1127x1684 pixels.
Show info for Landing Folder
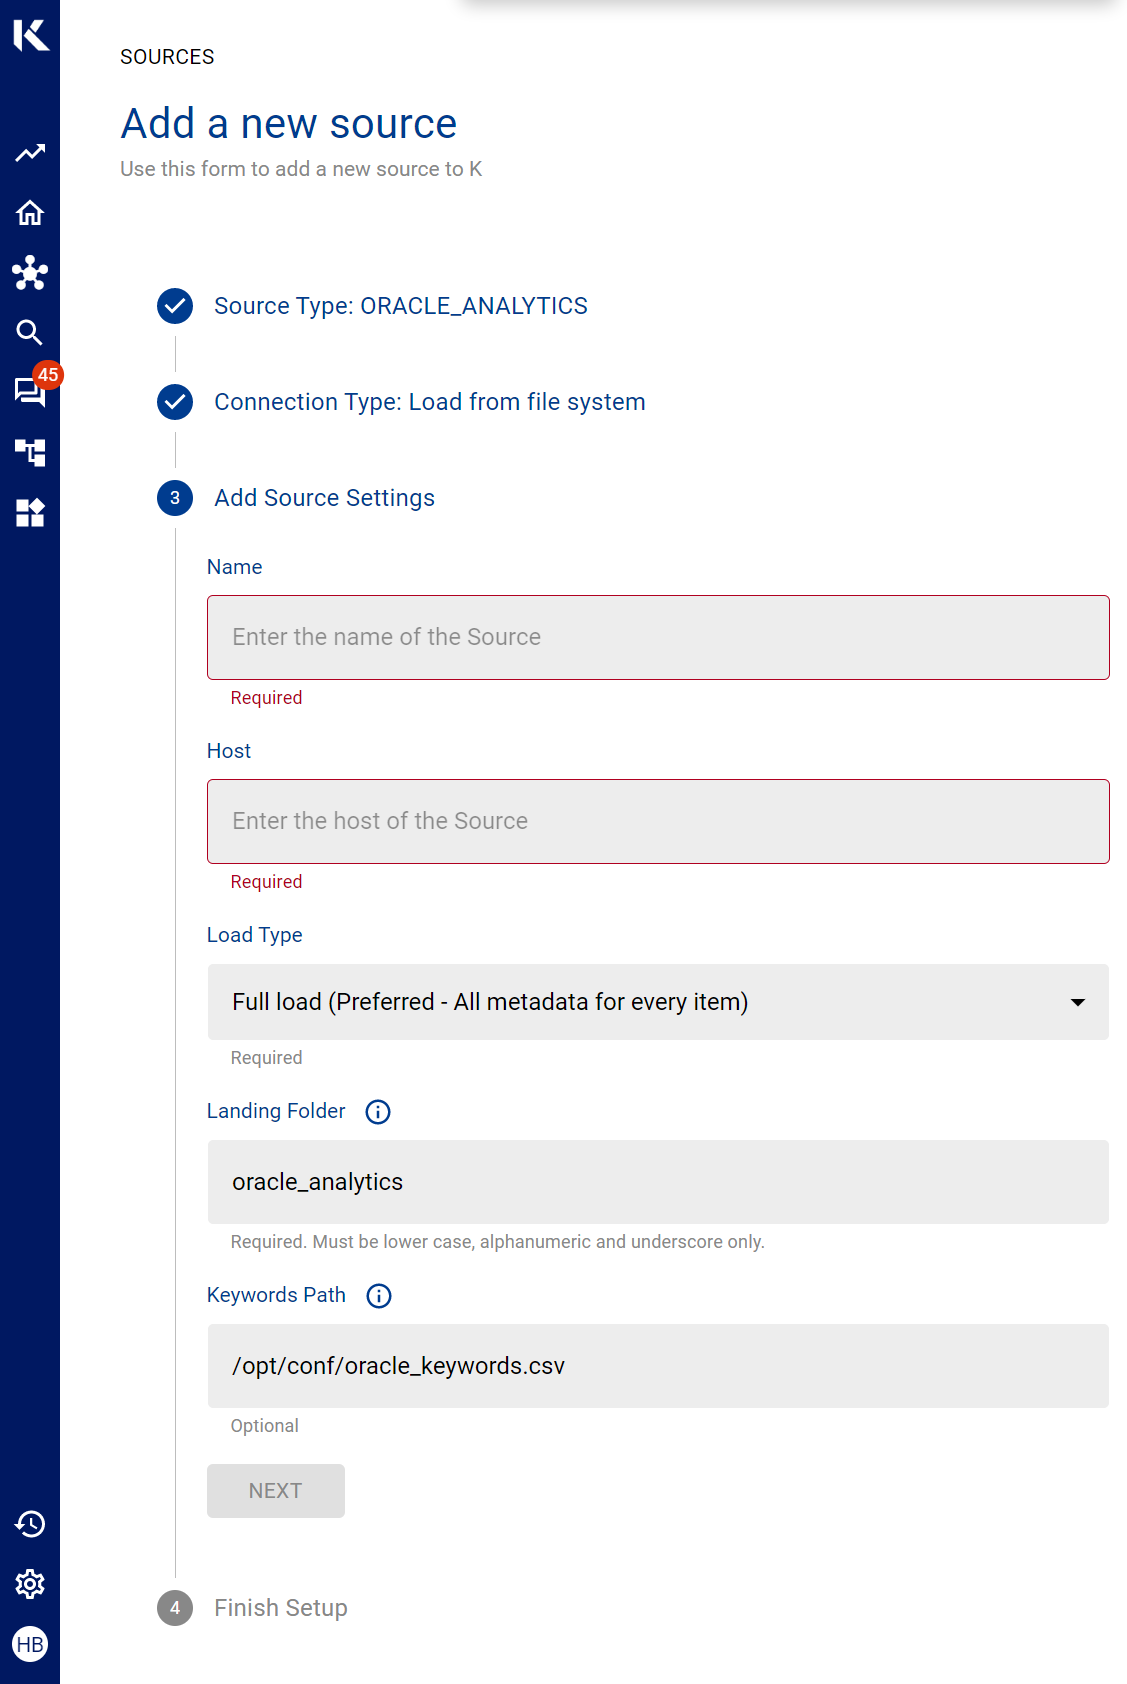378,1112
